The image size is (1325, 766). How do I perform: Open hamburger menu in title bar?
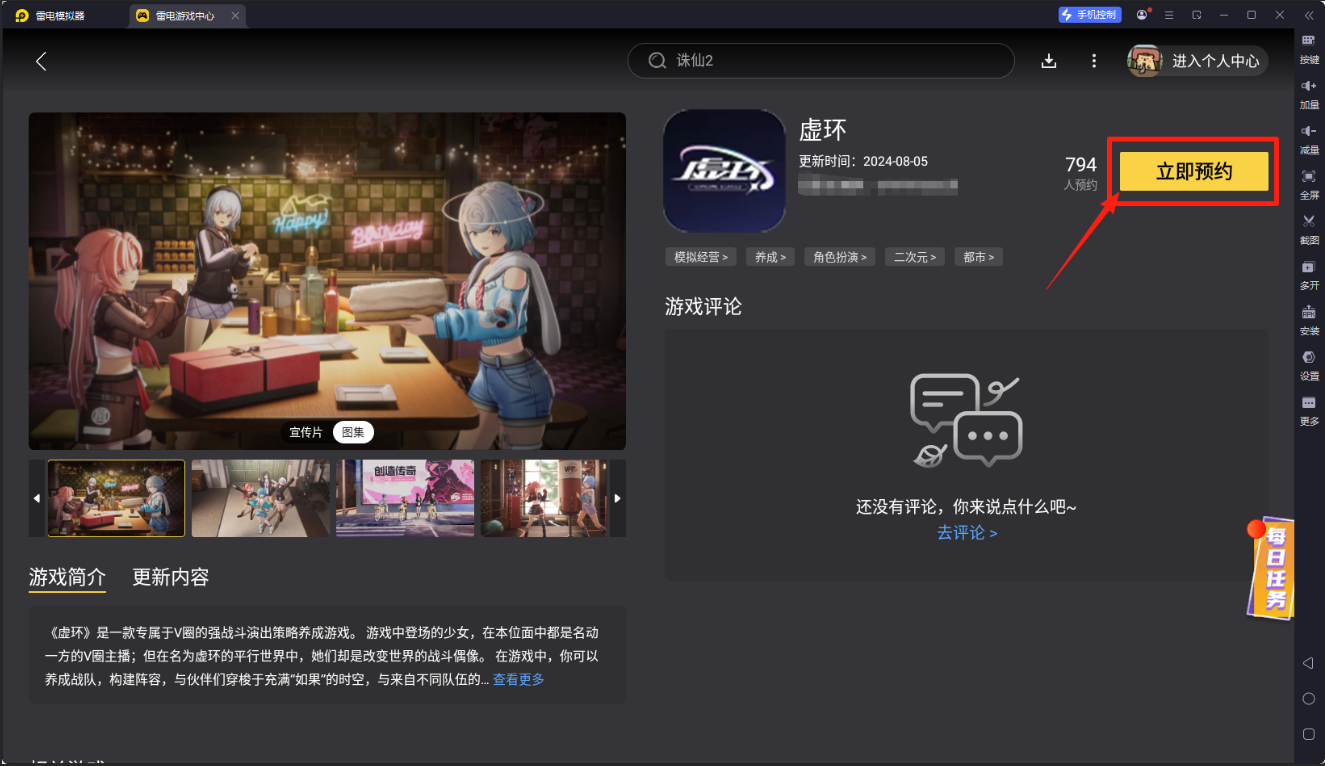[x=1169, y=15]
